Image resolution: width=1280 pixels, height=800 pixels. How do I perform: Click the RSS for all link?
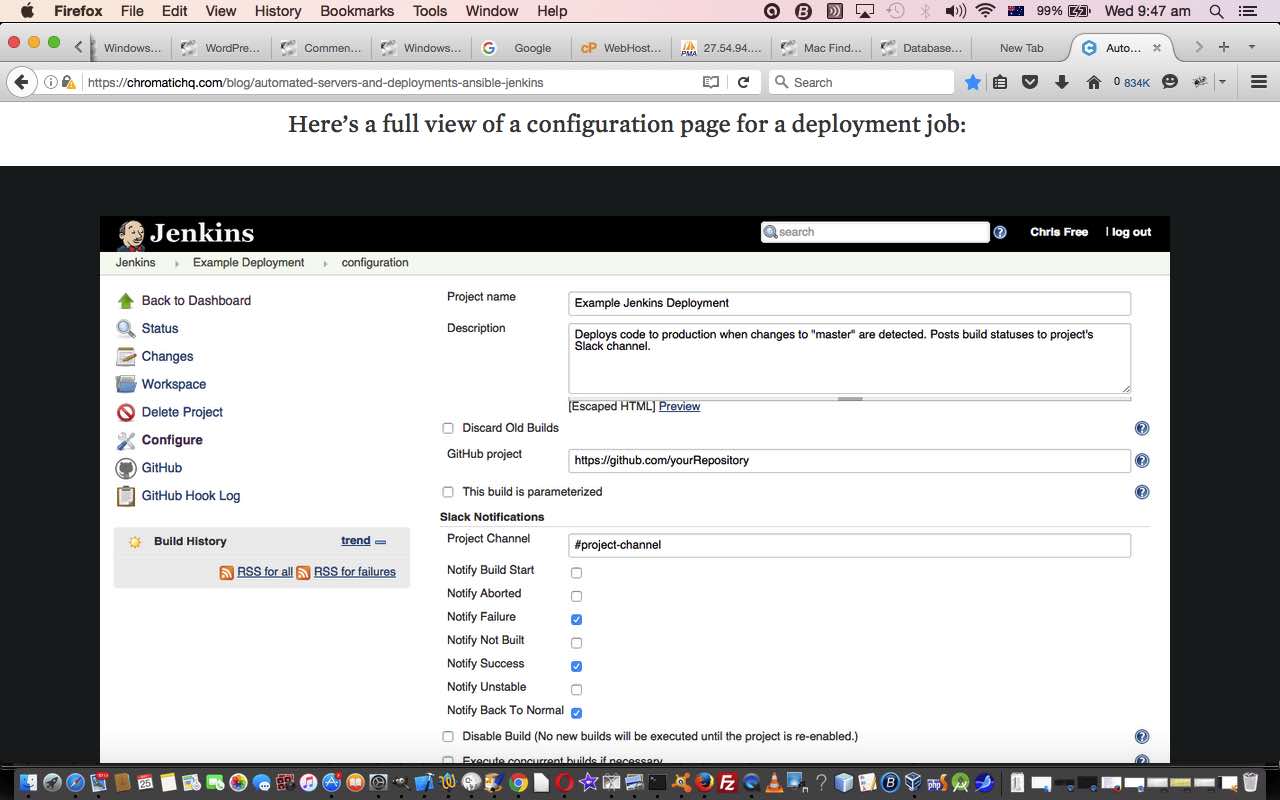click(x=265, y=572)
